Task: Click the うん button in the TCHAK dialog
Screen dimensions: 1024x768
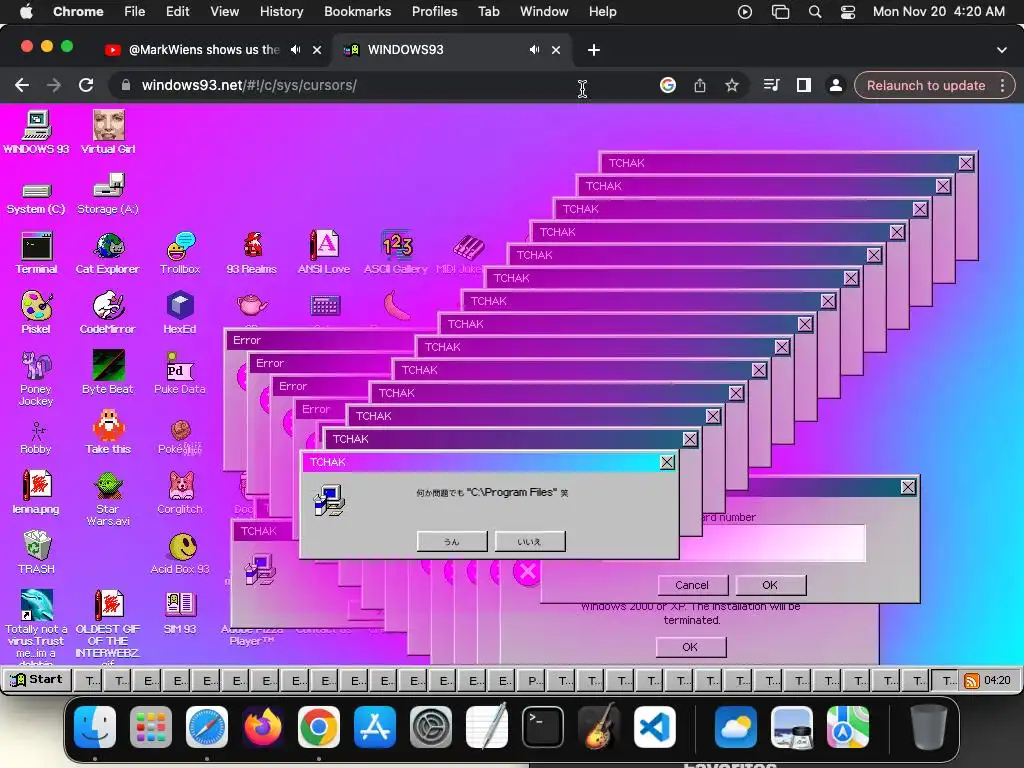Action: click(452, 541)
